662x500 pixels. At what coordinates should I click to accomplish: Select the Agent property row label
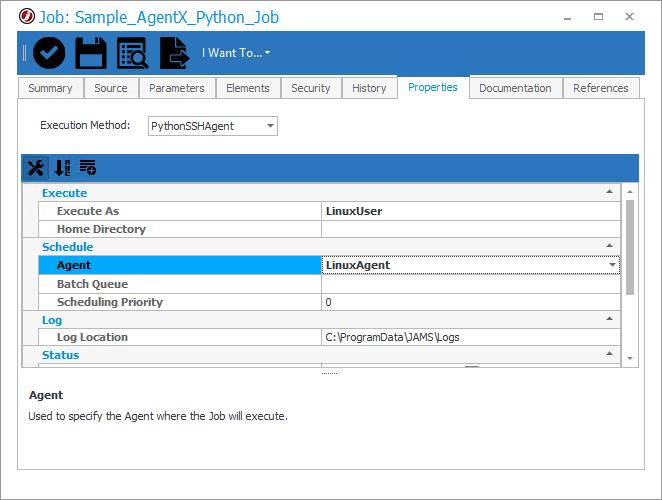(180, 265)
